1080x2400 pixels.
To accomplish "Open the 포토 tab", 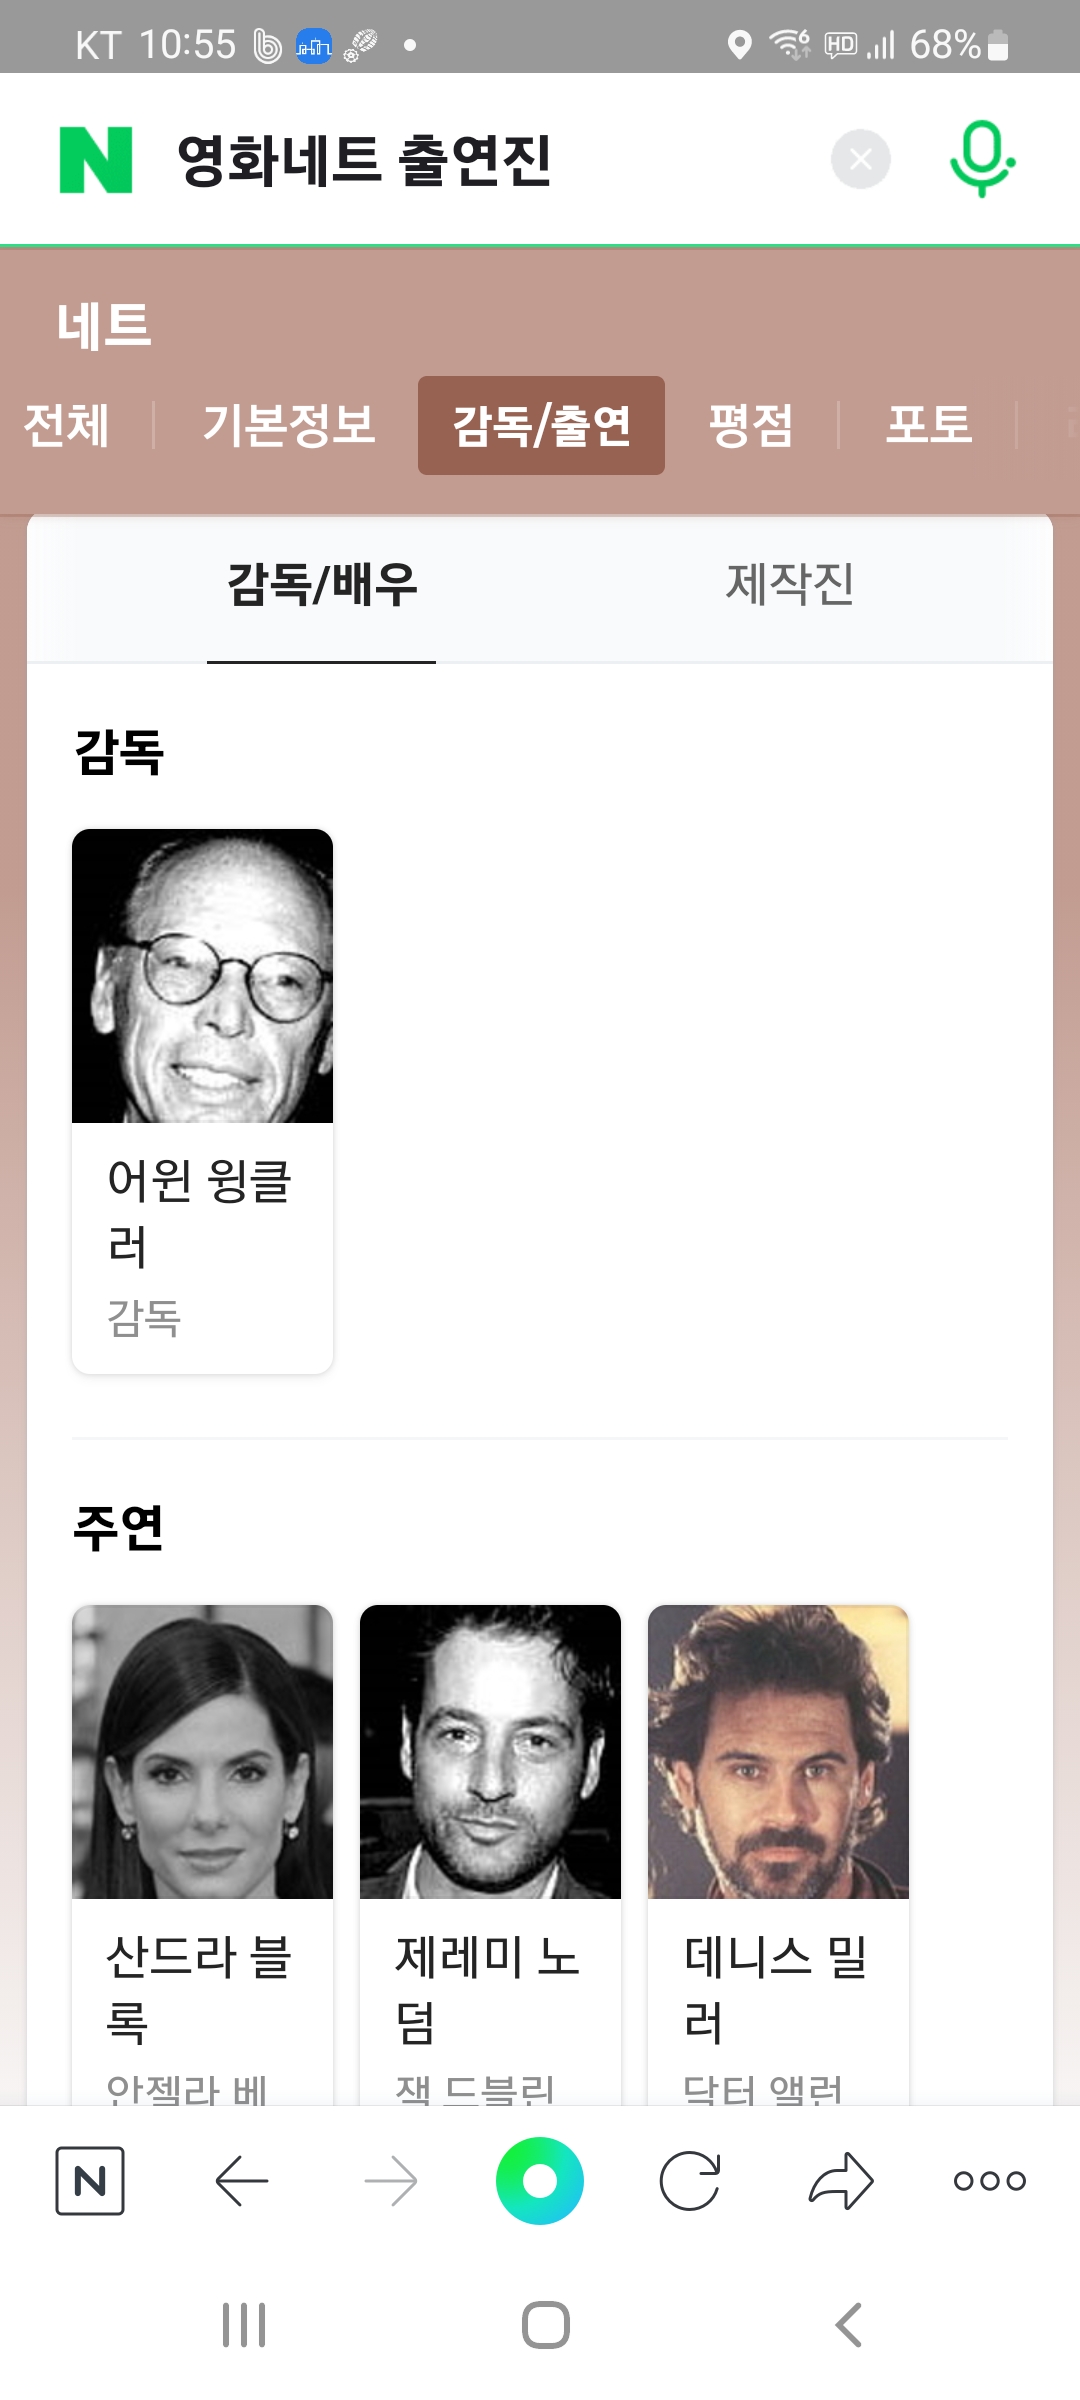I will (929, 425).
